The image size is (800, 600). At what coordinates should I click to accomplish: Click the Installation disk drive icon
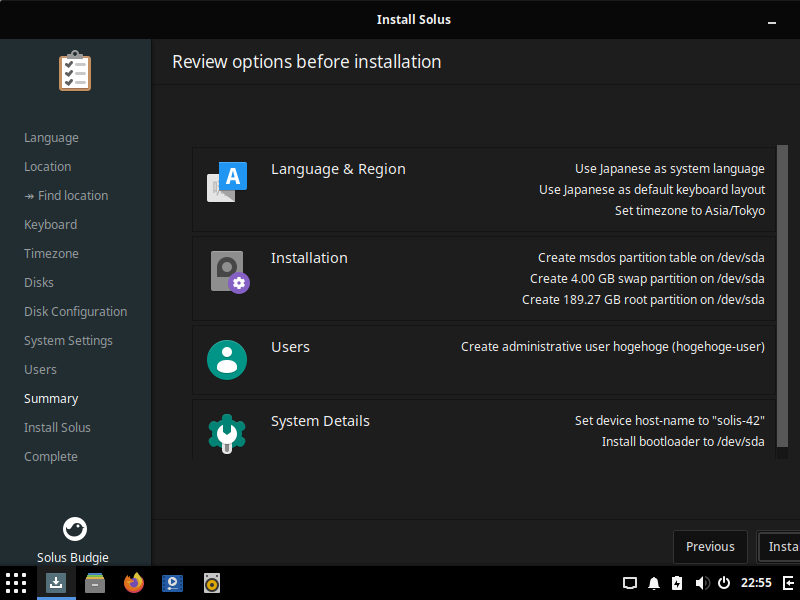click(230, 272)
